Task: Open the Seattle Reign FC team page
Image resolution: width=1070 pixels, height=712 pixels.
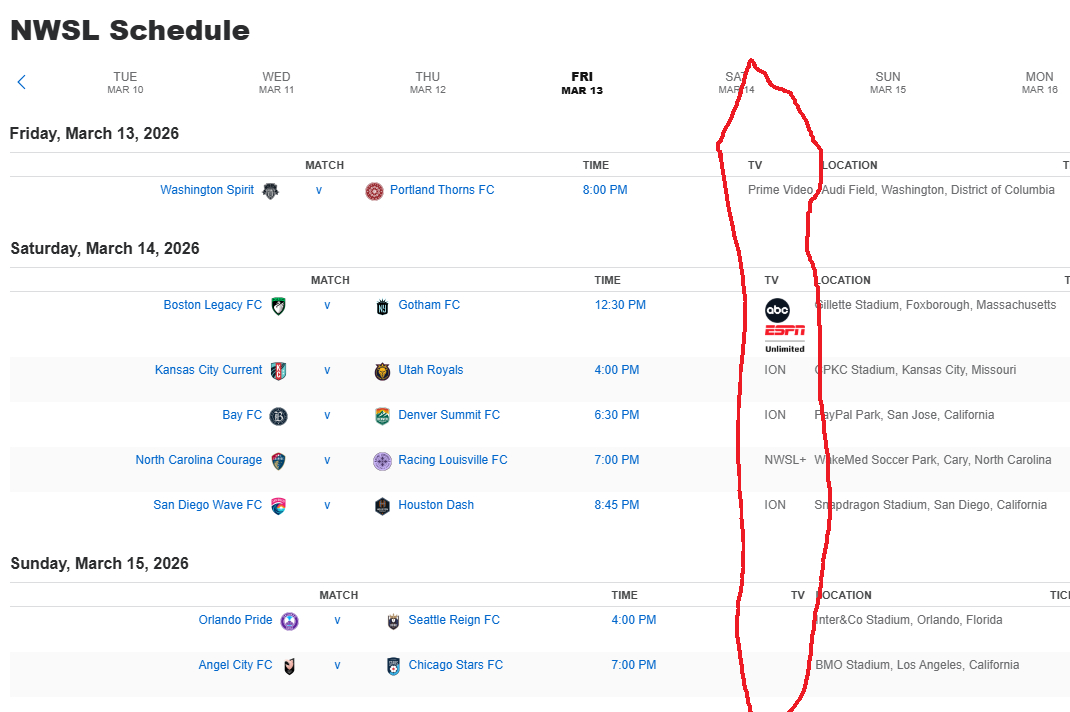Action: [x=454, y=620]
